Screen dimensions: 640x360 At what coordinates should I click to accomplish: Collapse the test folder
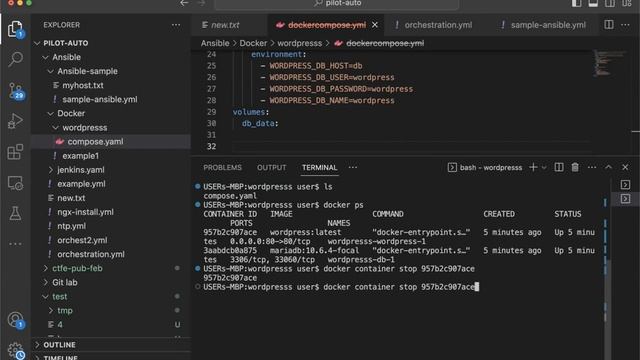pos(45,297)
